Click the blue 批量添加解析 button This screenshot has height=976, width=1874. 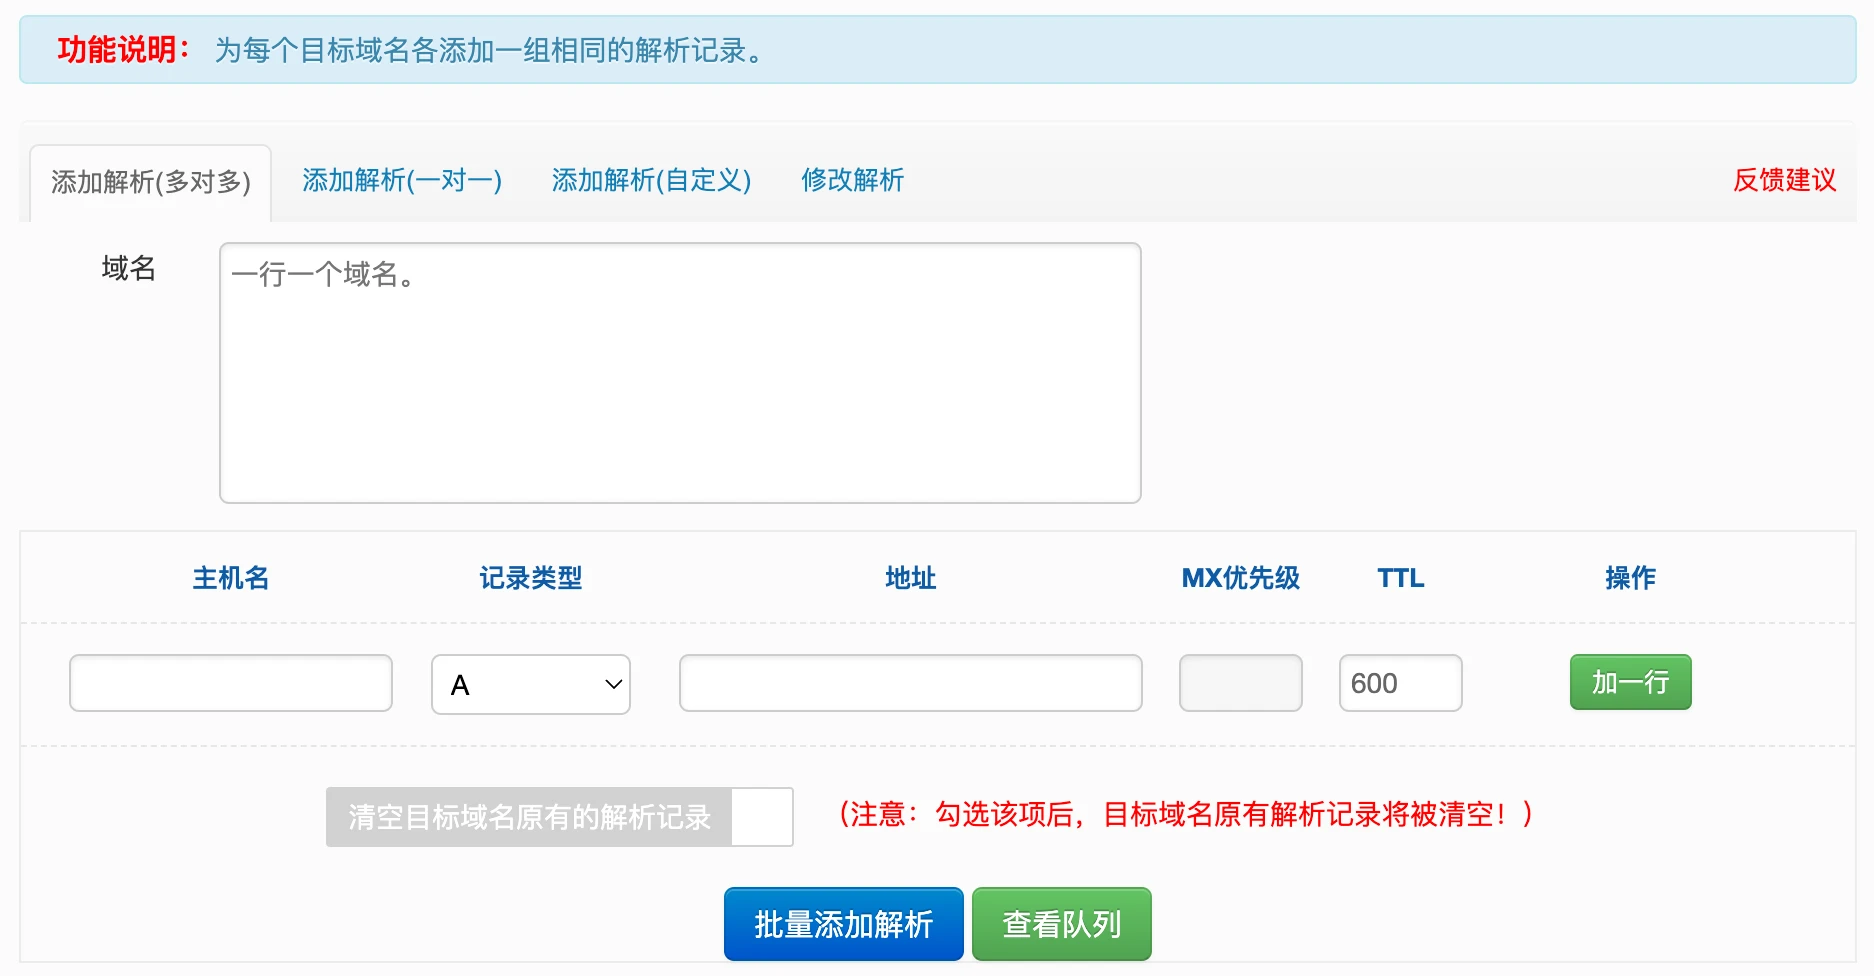[x=843, y=924]
